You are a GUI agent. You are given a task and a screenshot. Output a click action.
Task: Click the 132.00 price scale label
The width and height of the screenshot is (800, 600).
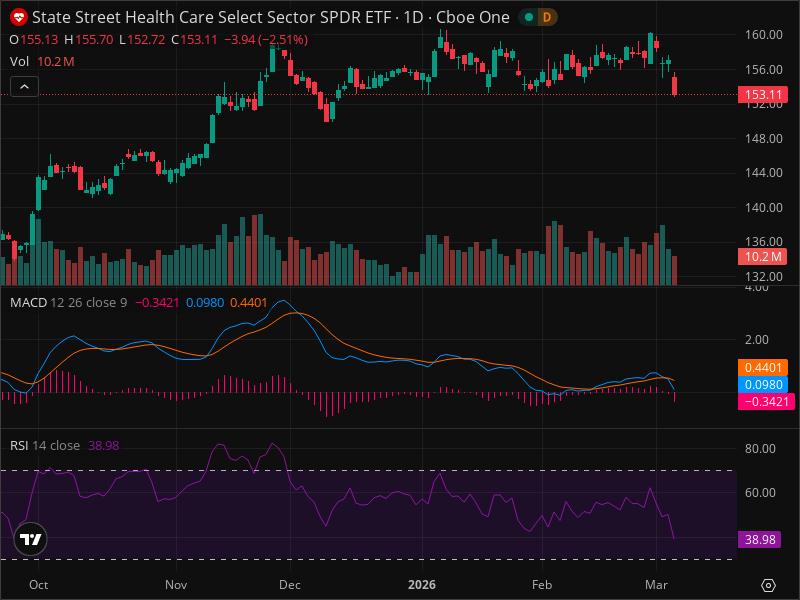pyautogui.click(x=763, y=276)
